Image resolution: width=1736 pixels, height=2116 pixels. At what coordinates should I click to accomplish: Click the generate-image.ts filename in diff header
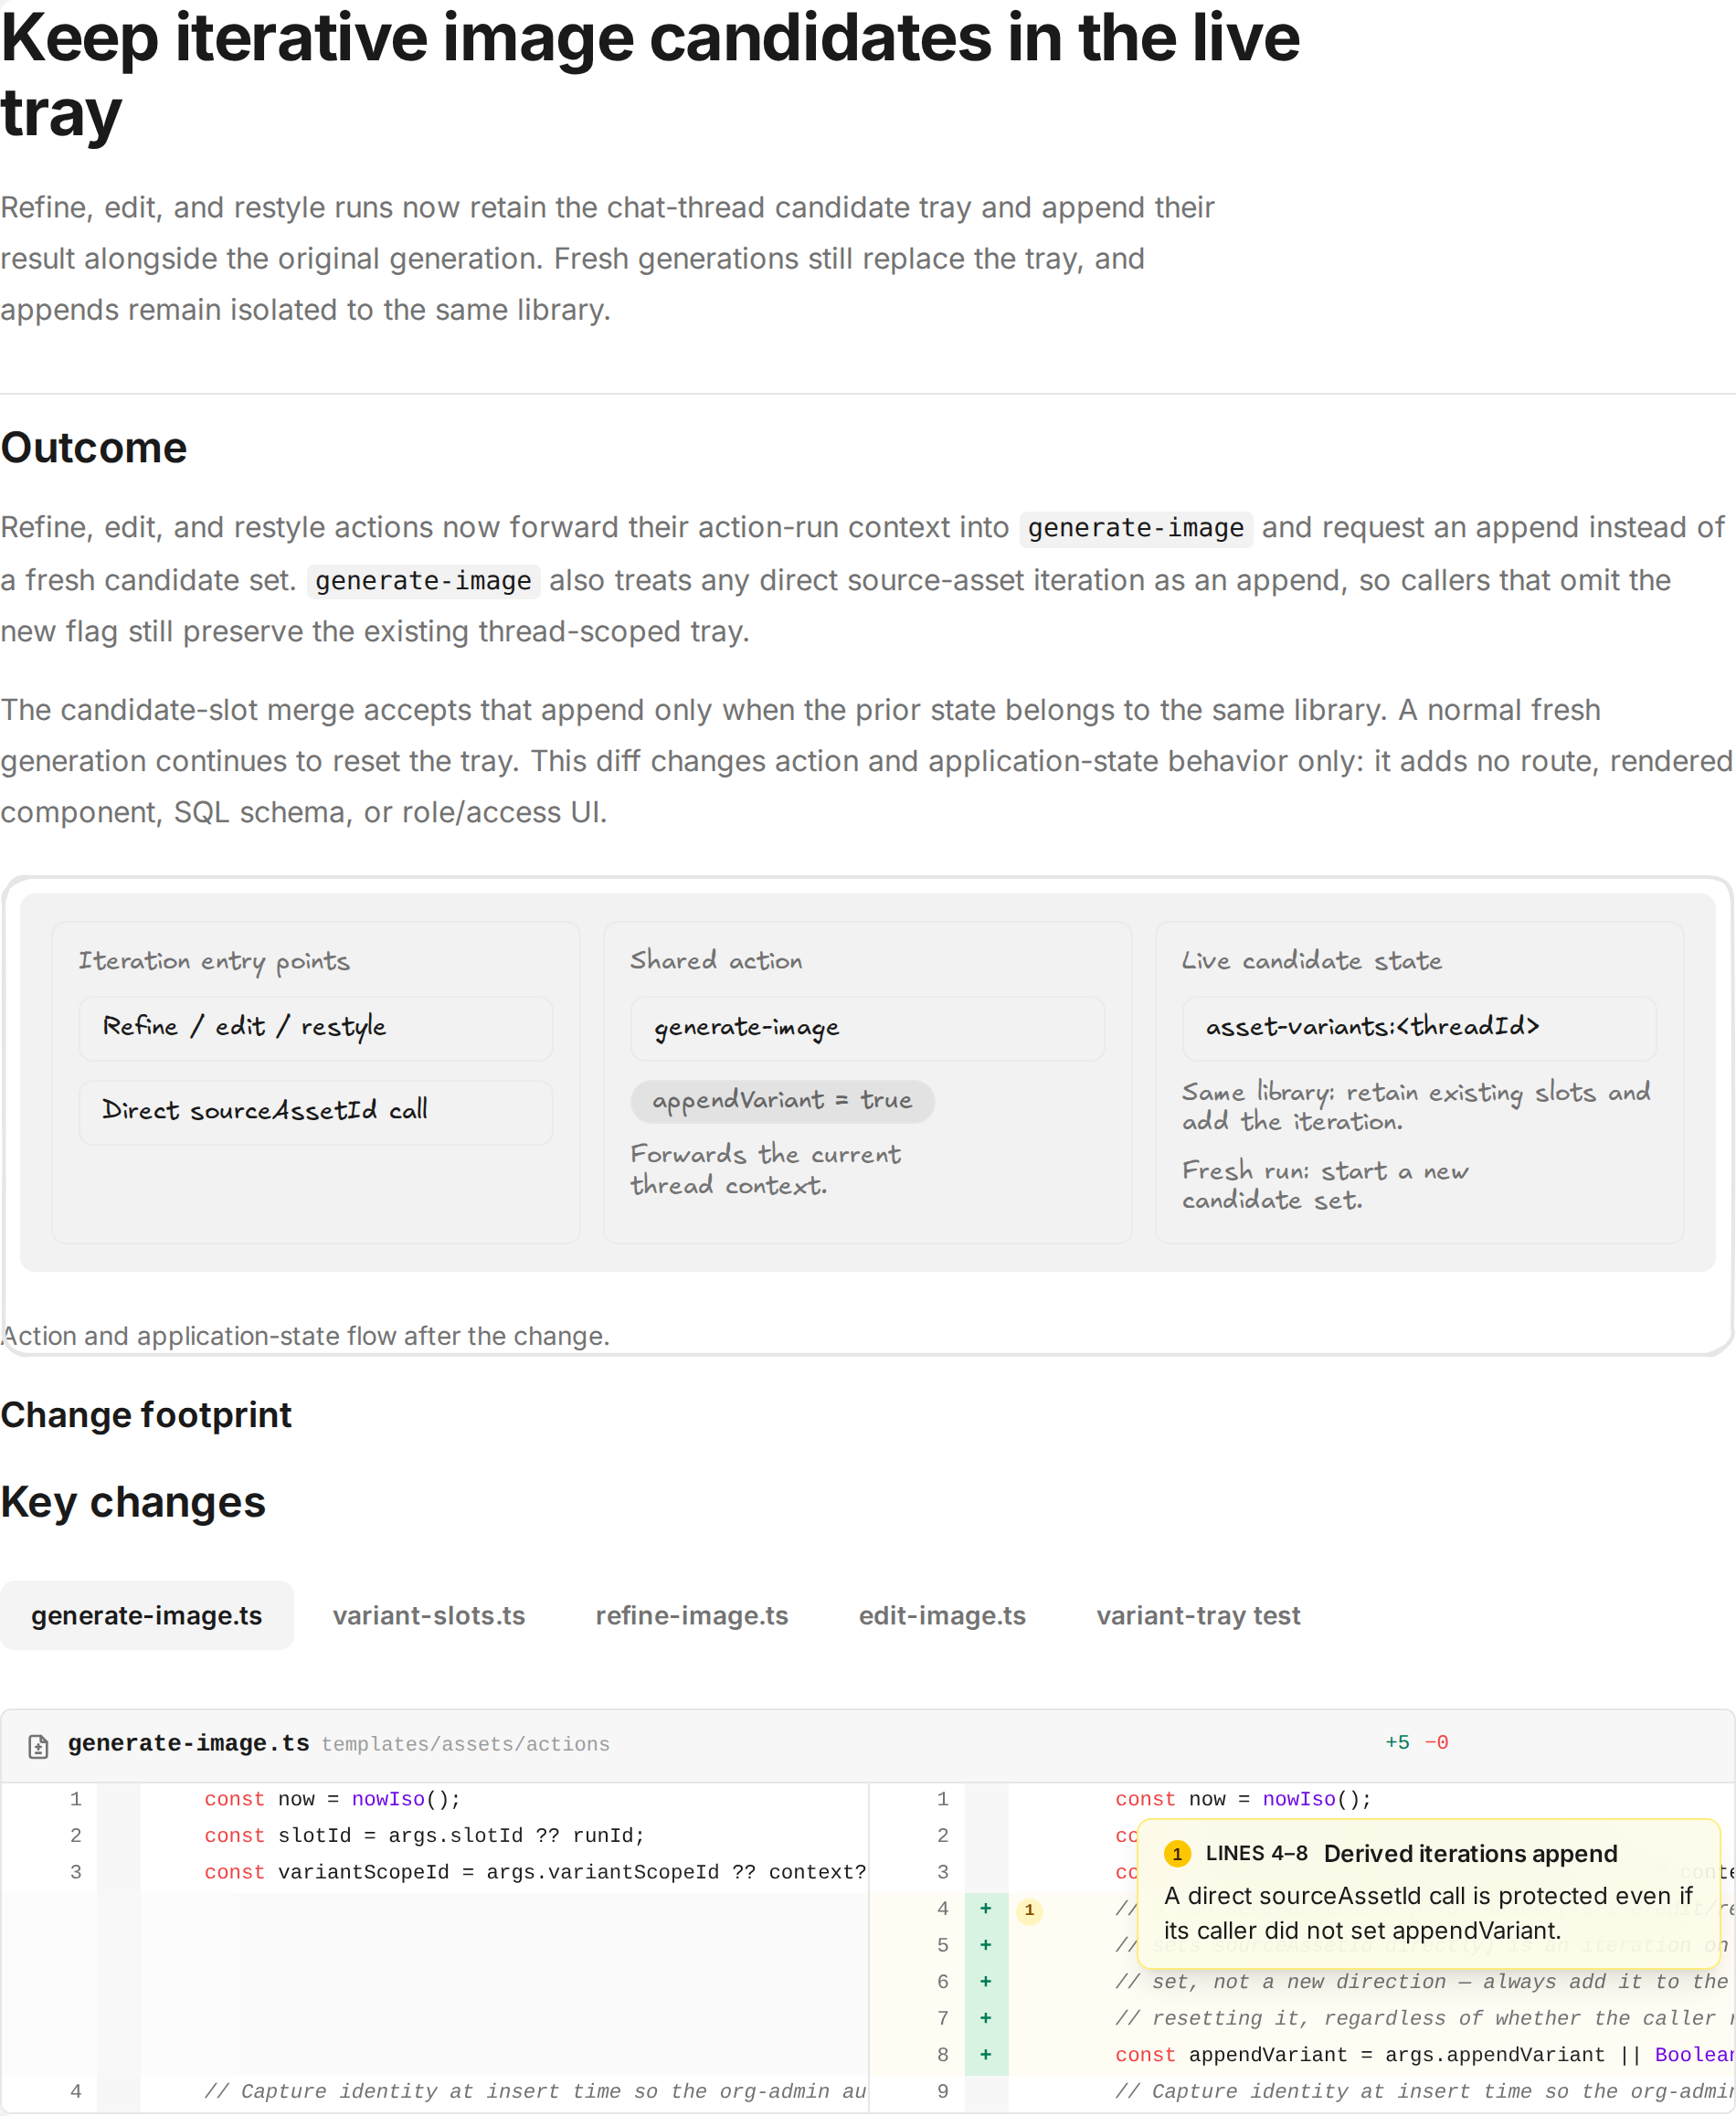(x=189, y=1744)
